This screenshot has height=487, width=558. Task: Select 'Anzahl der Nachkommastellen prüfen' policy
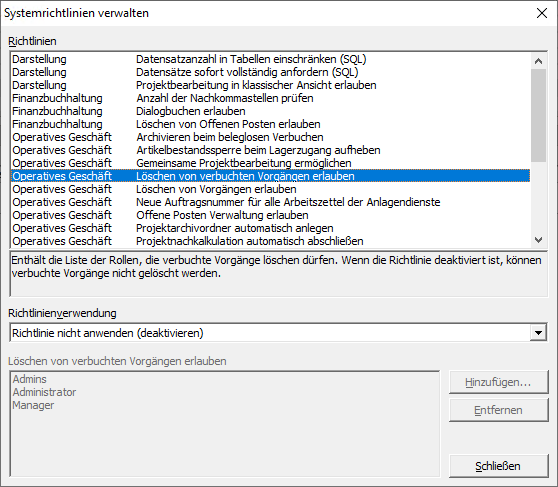pyautogui.click(x=270, y=98)
